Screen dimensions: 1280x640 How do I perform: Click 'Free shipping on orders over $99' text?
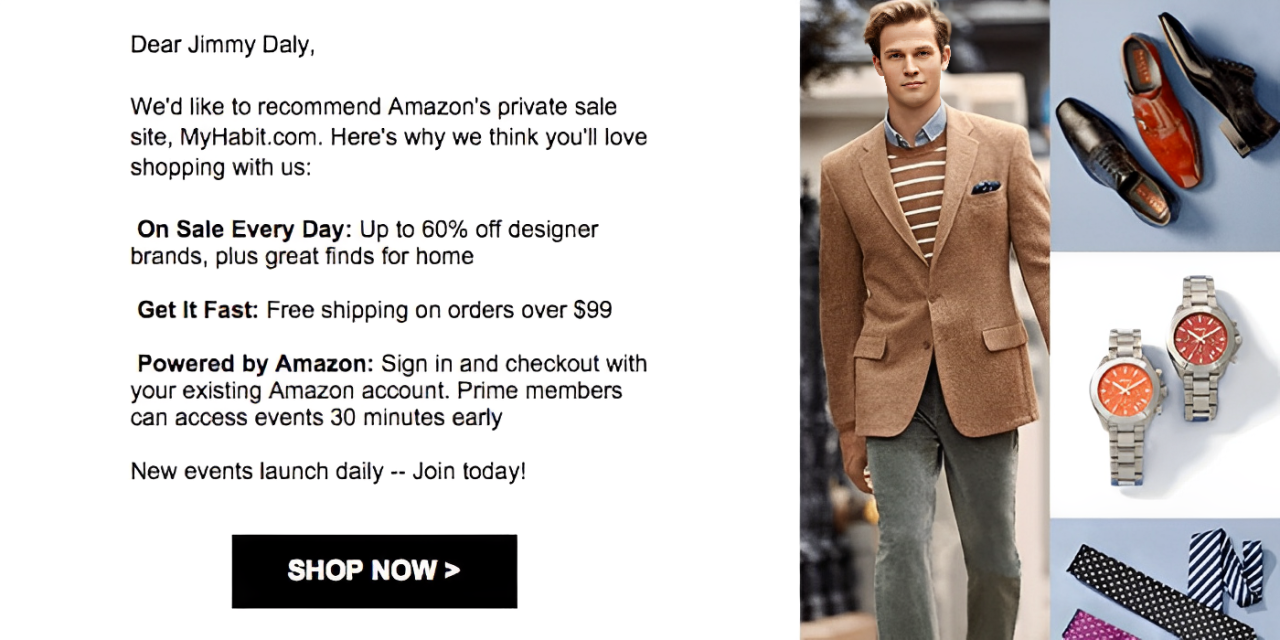click(x=439, y=310)
